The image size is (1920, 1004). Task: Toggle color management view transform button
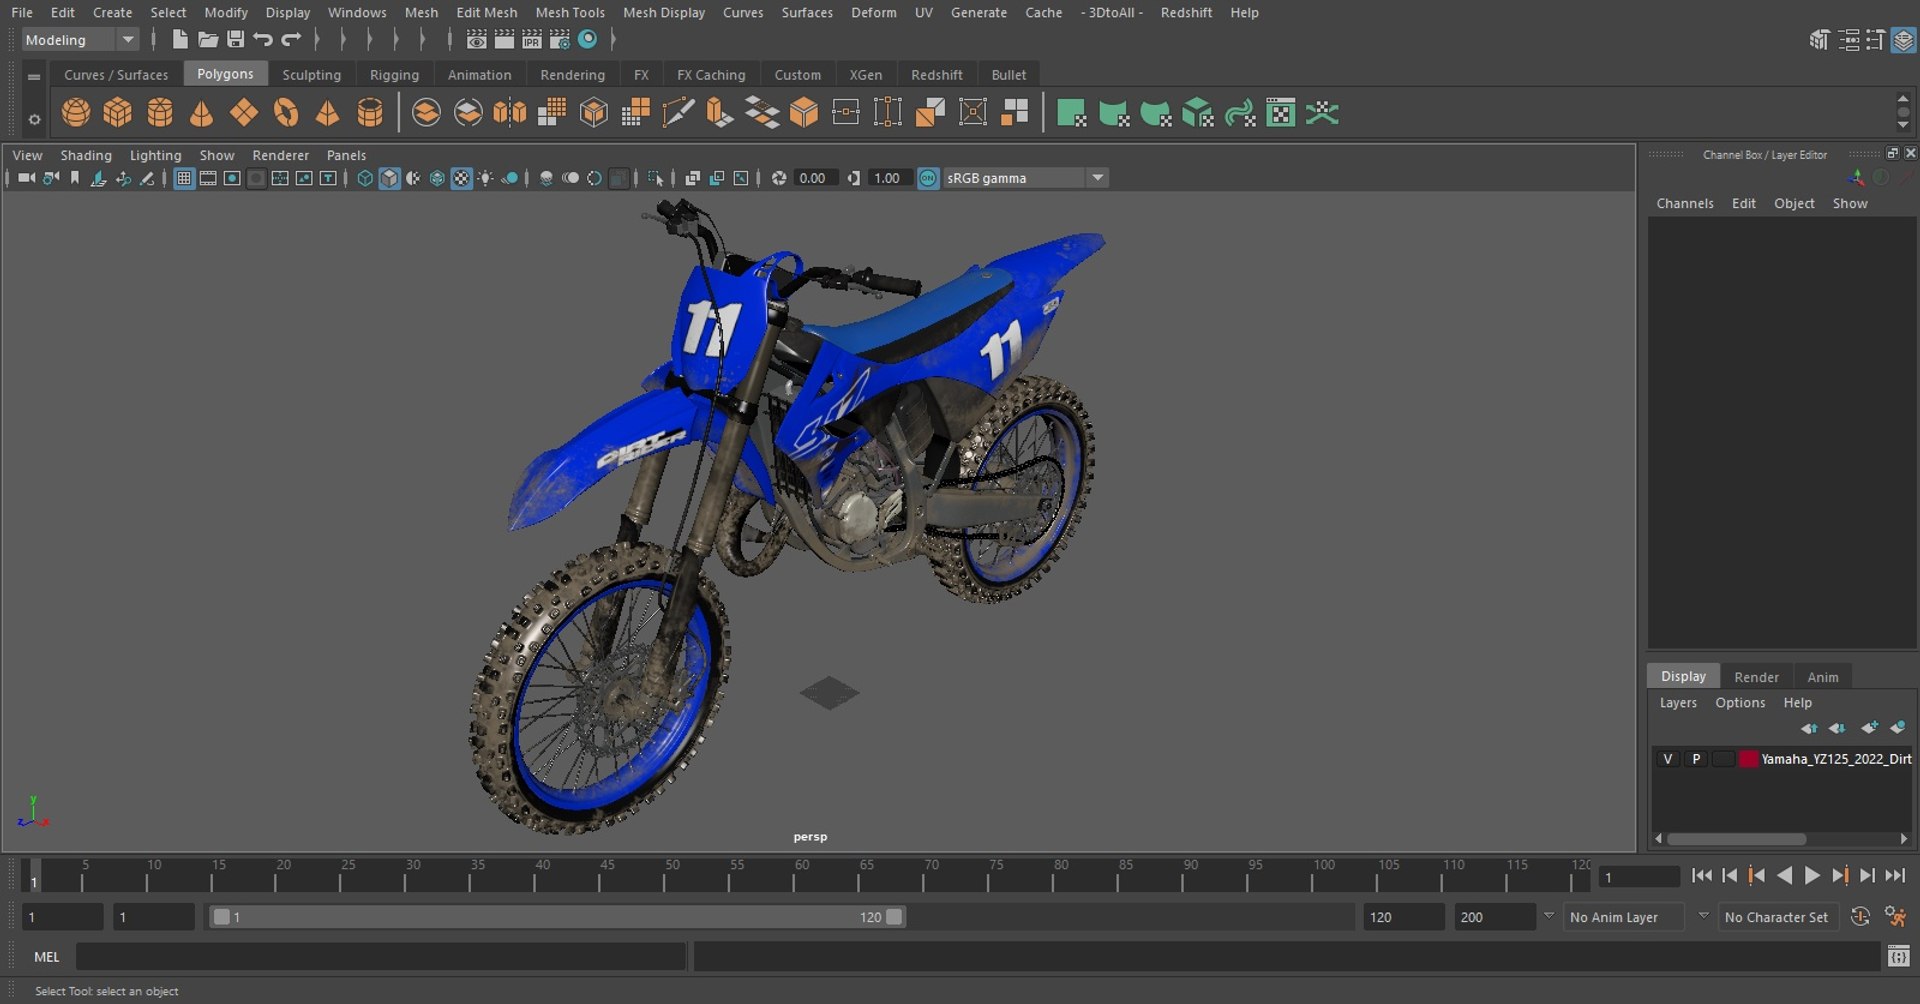click(928, 178)
